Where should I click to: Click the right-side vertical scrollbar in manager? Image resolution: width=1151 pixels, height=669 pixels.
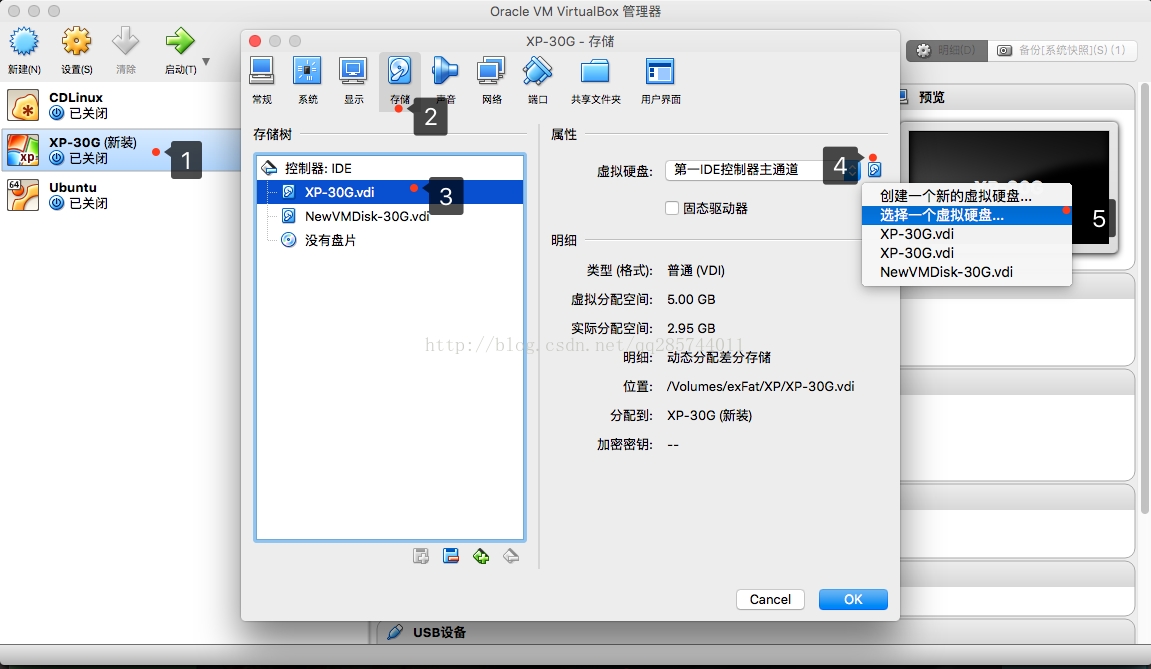pos(1144,297)
